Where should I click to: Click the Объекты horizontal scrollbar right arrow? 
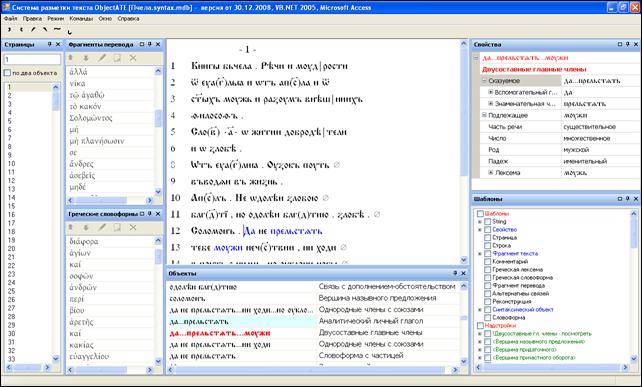pos(455,370)
